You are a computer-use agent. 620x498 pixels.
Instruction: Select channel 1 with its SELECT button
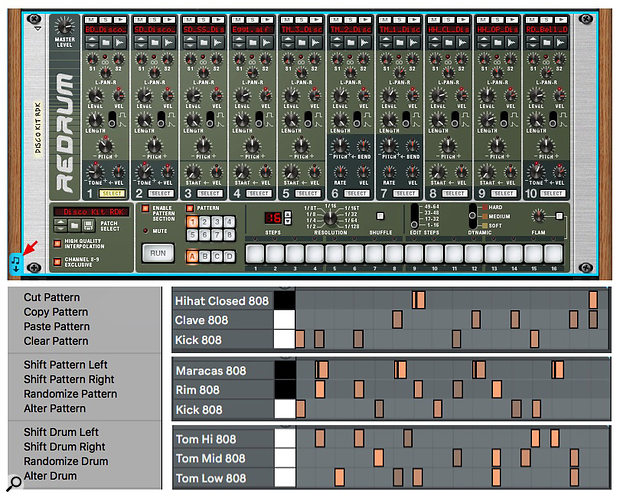(112, 193)
